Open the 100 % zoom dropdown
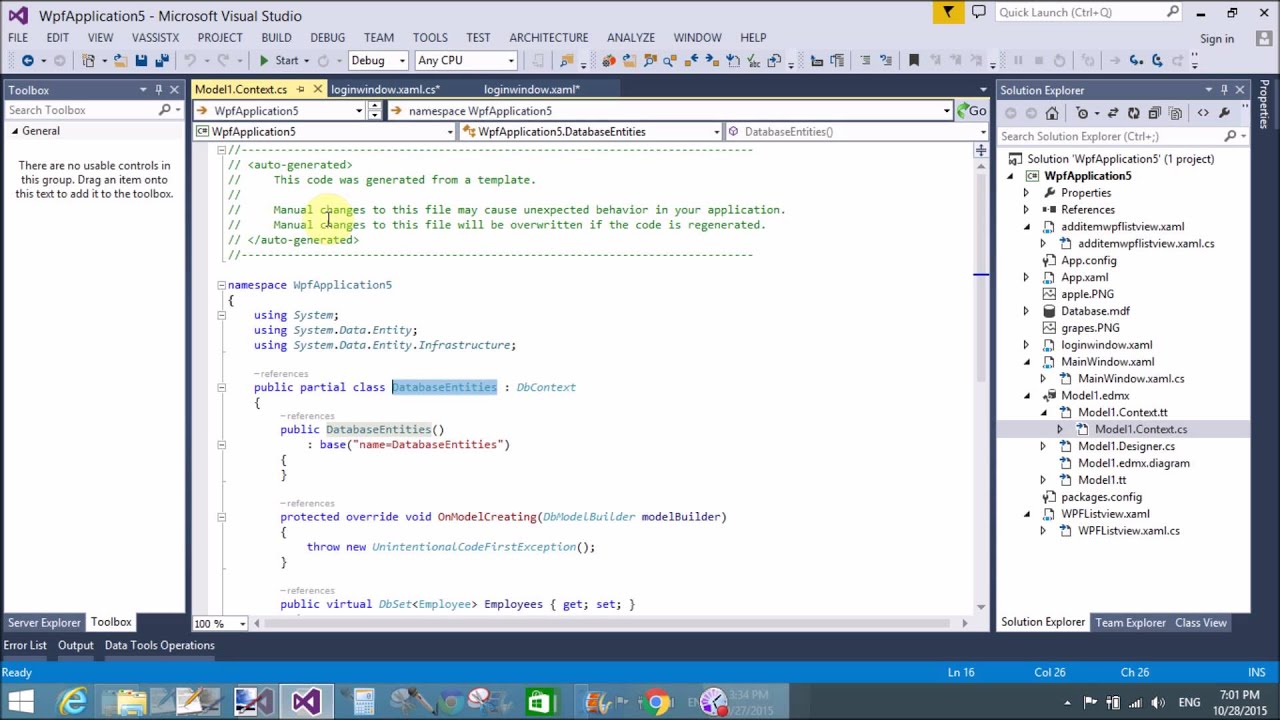 [x=242, y=624]
